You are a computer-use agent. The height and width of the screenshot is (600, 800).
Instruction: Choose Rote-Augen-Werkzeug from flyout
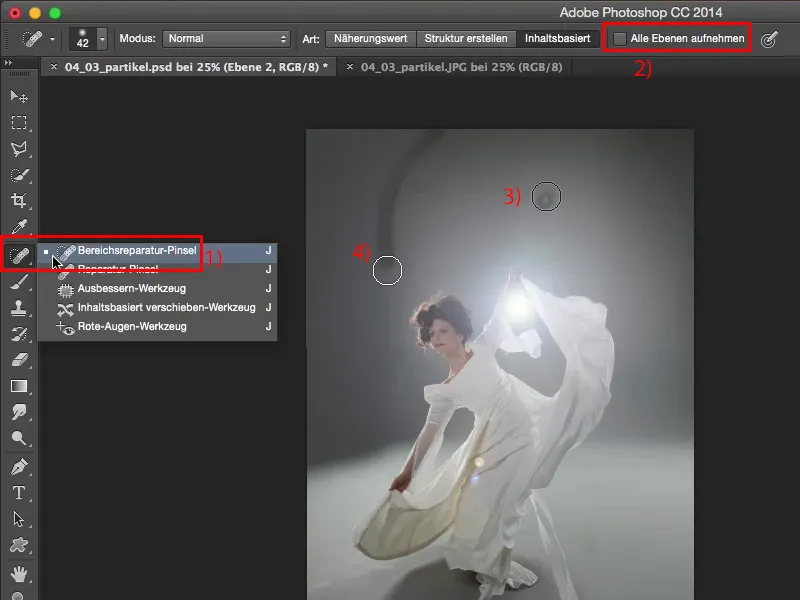coord(158,327)
